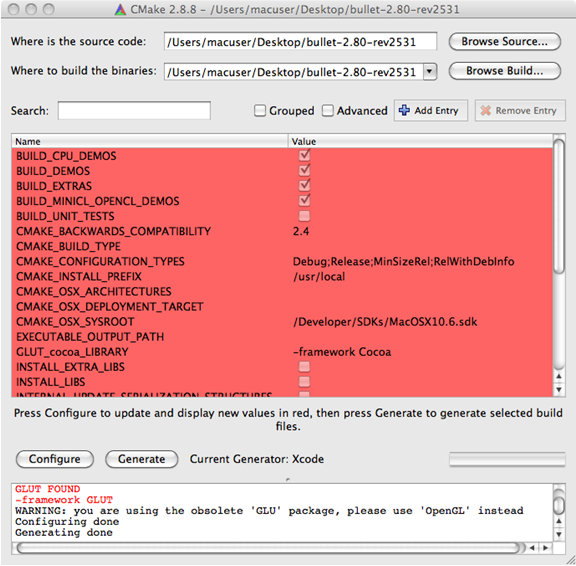Select the CMAKE_CONFIGURATION_TYPES entry

[100, 261]
